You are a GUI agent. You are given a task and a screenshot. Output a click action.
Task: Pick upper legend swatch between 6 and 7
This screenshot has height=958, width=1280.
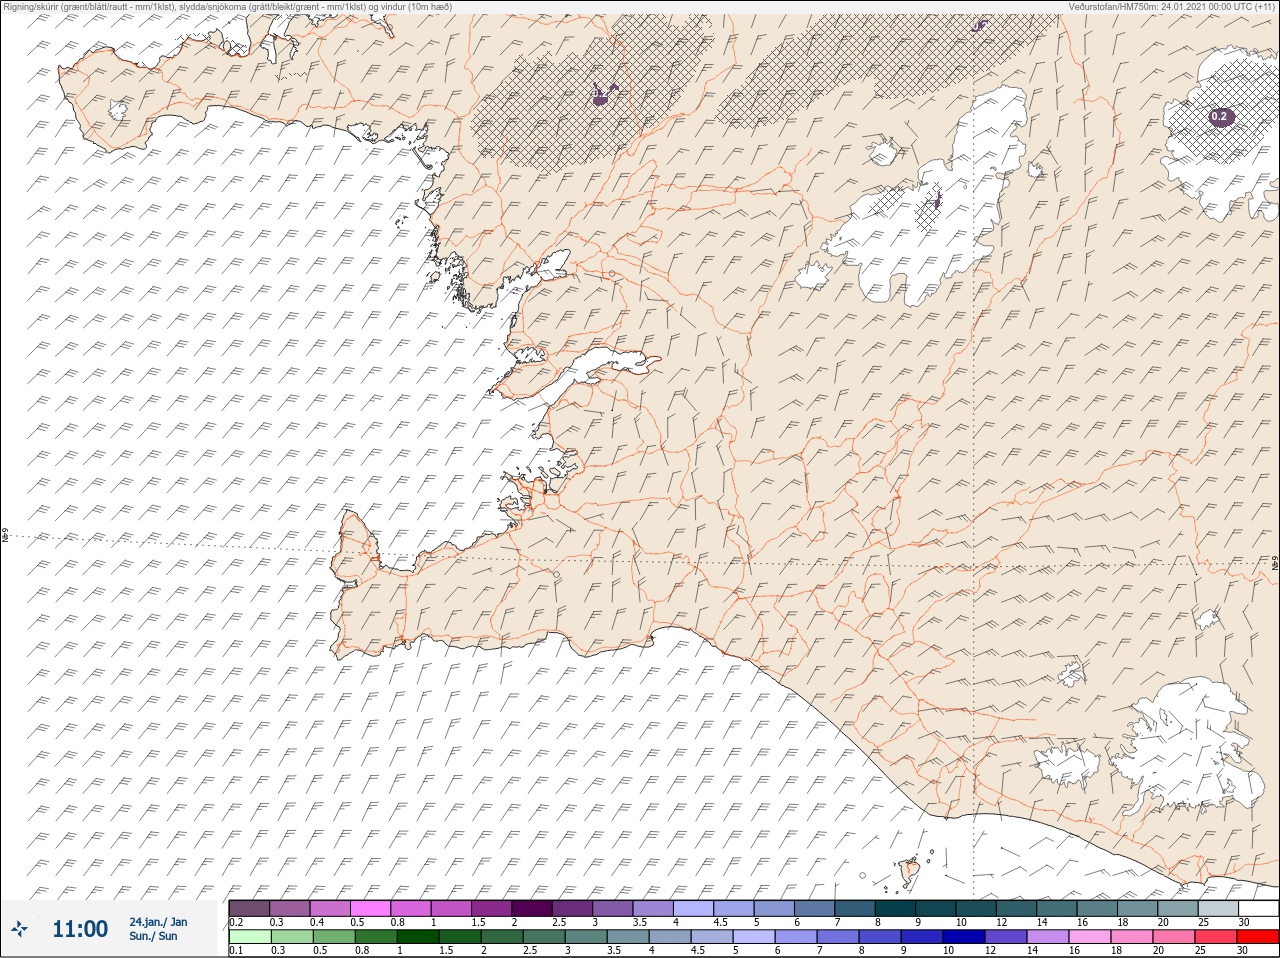[x=814, y=908]
